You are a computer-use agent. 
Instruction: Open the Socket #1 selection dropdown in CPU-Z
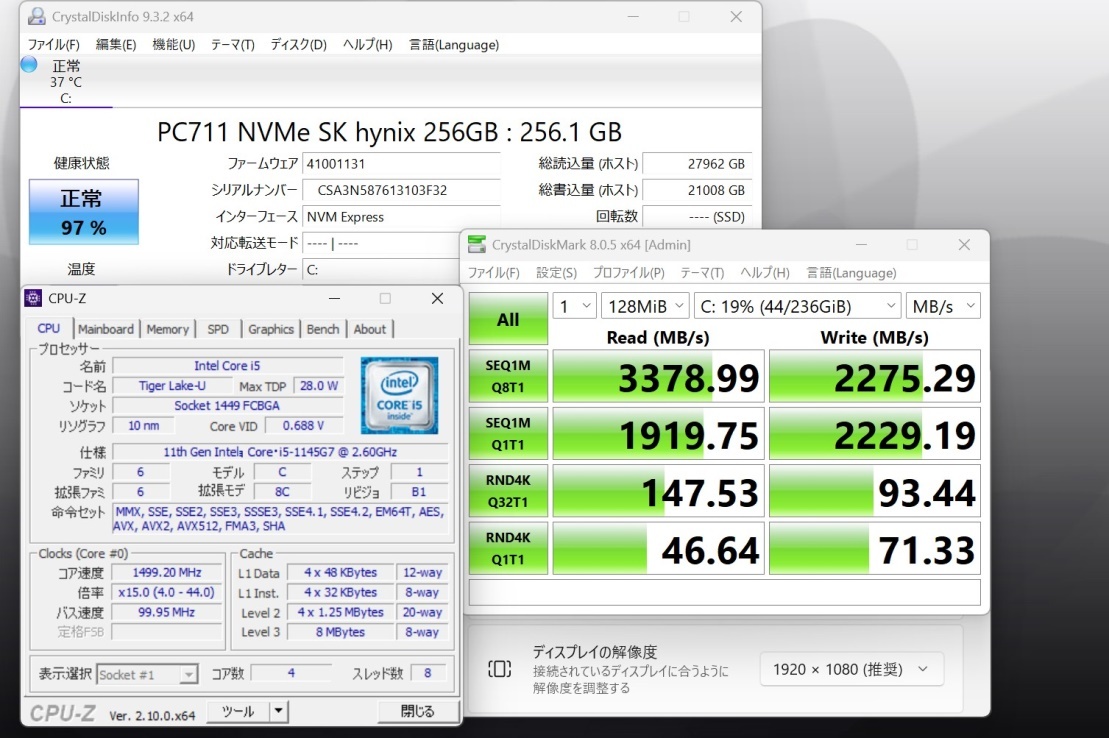[147, 674]
